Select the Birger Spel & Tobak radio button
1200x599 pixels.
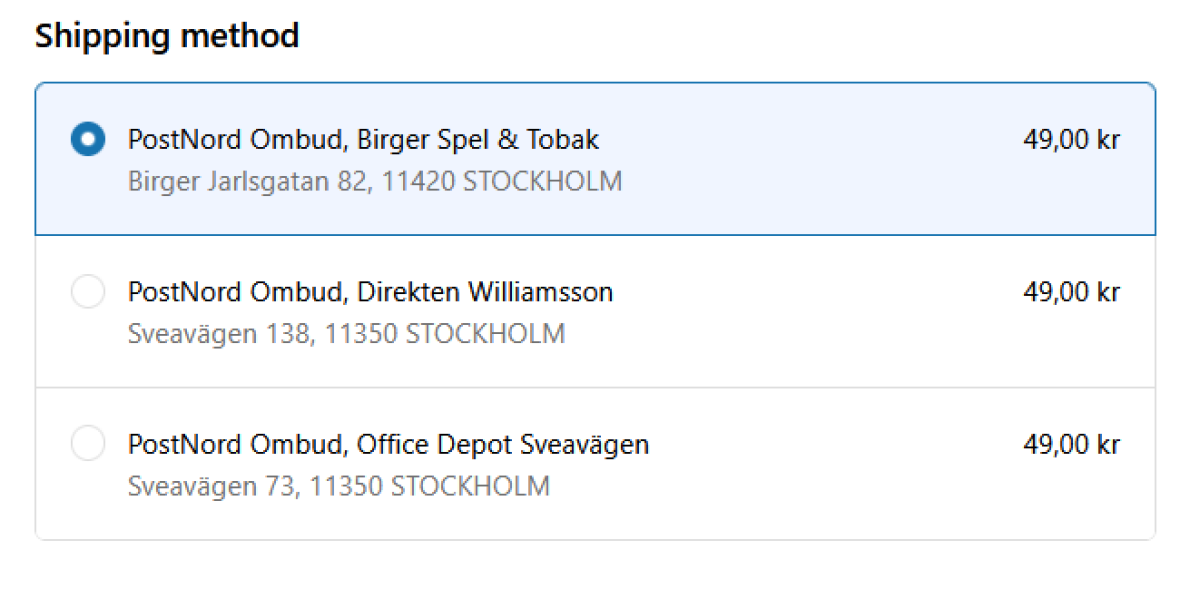point(88,140)
